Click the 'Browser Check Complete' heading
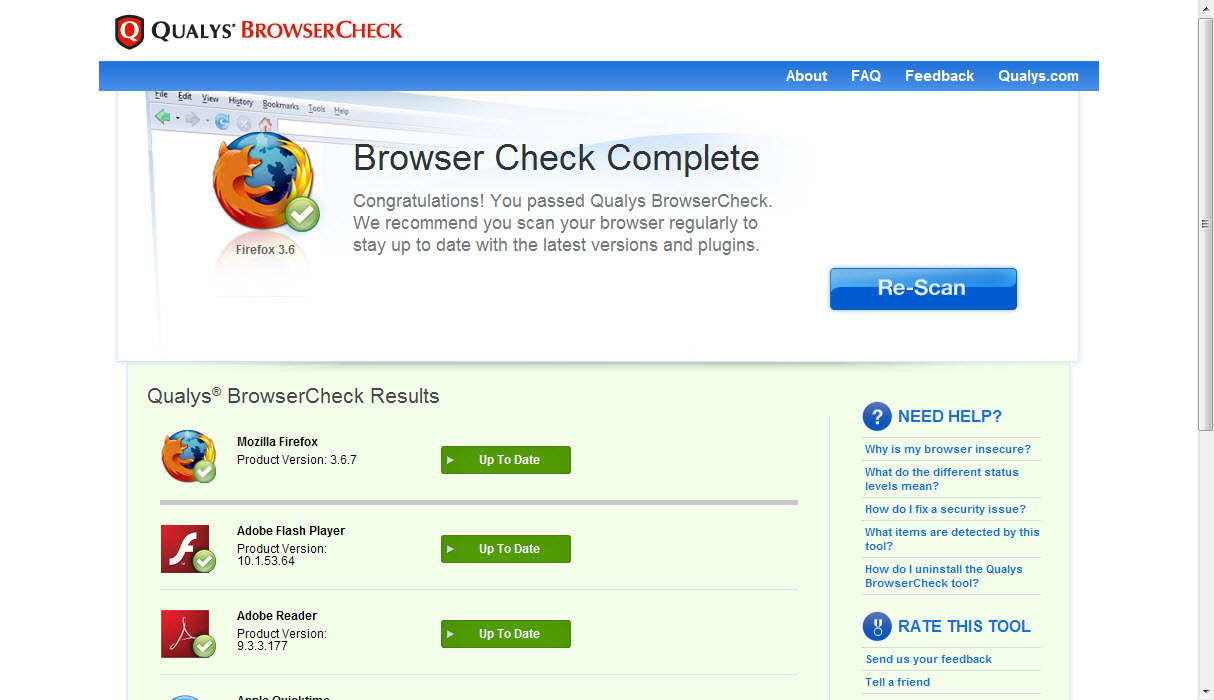 (556, 158)
